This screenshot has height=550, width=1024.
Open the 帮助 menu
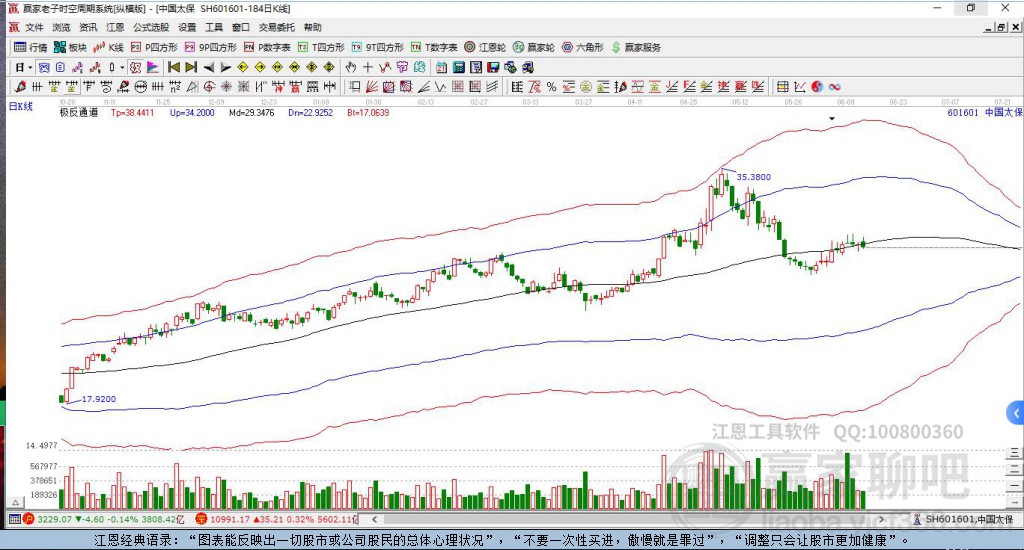coord(312,27)
